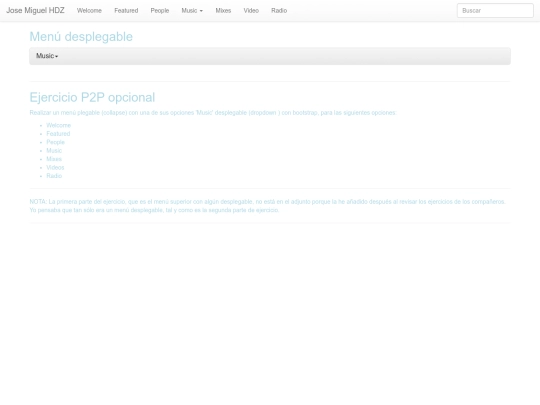Select Video in the navbar
The height and width of the screenshot is (405, 540).
[251, 11]
